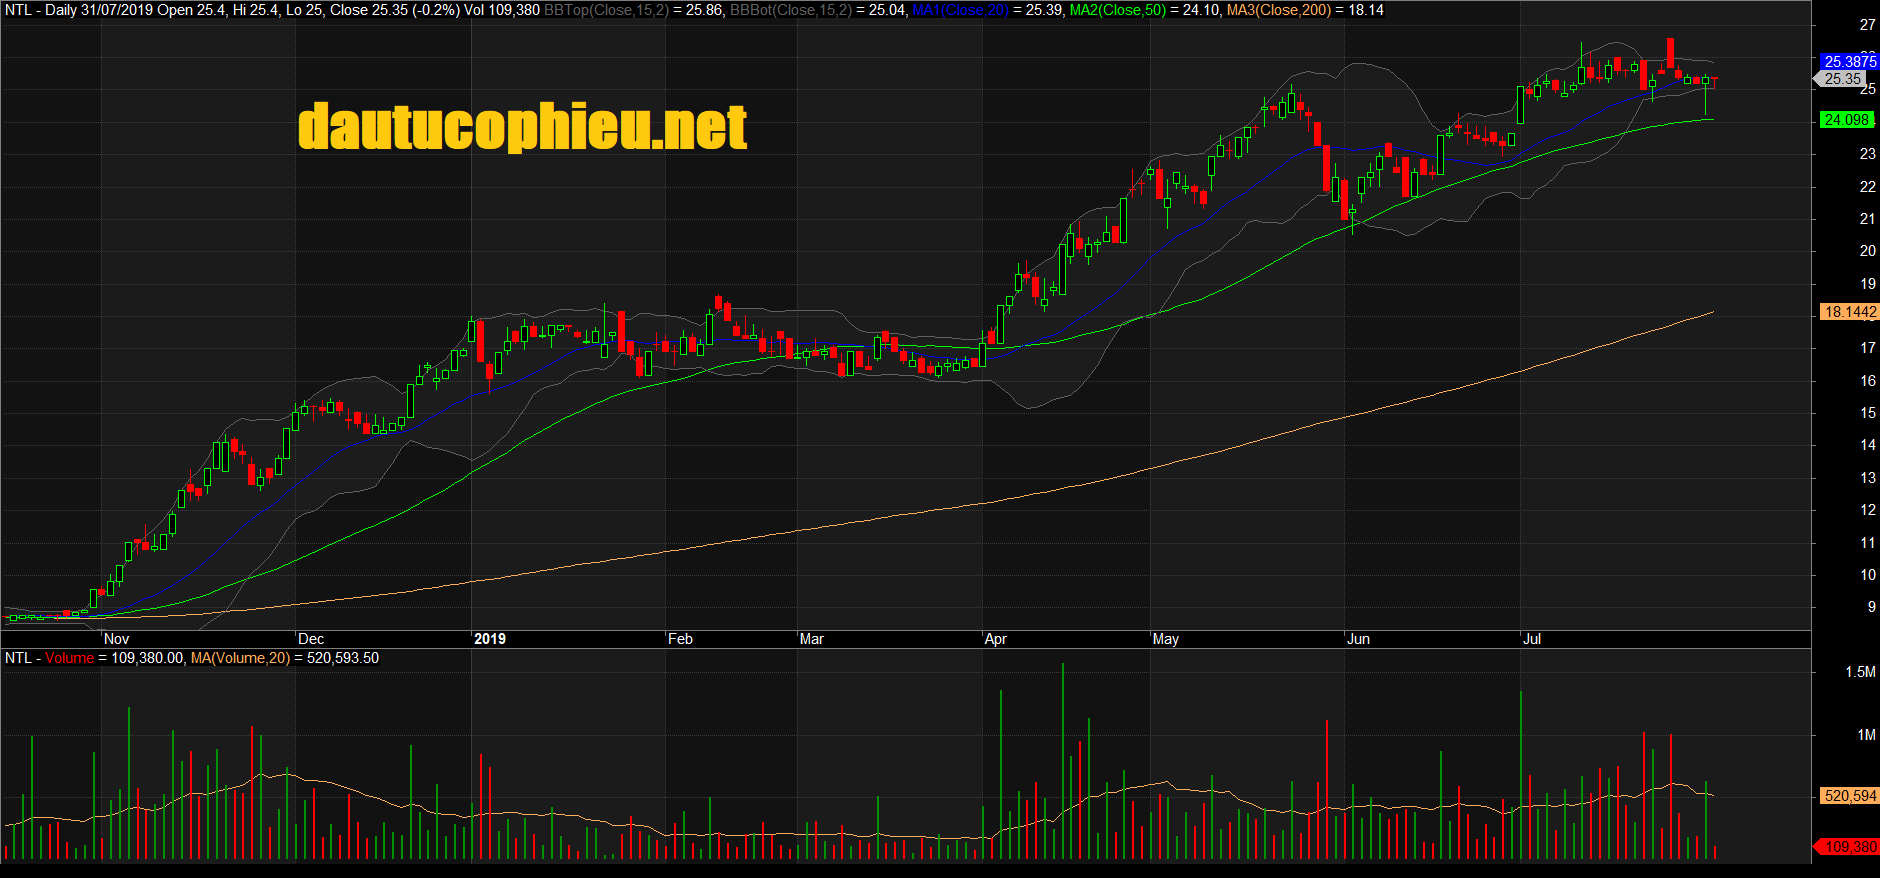1880x878 pixels.
Task: Click the 9 price axis label
Action: click(1871, 607)
